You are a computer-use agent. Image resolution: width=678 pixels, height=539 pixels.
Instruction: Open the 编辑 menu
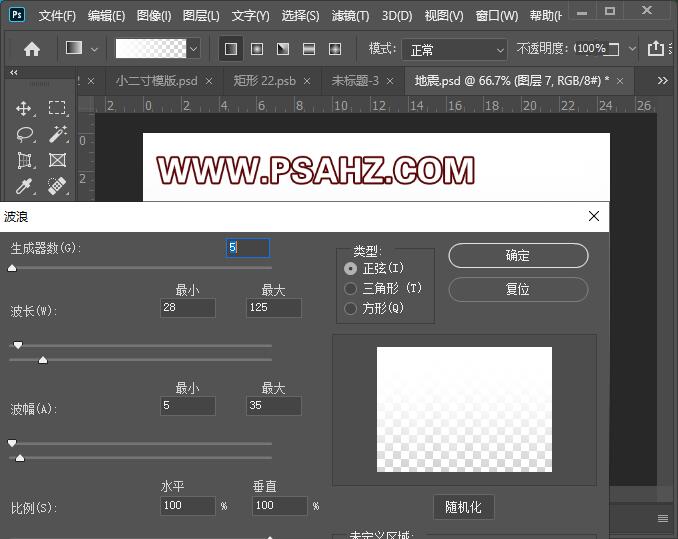click(x=106, y=16)
